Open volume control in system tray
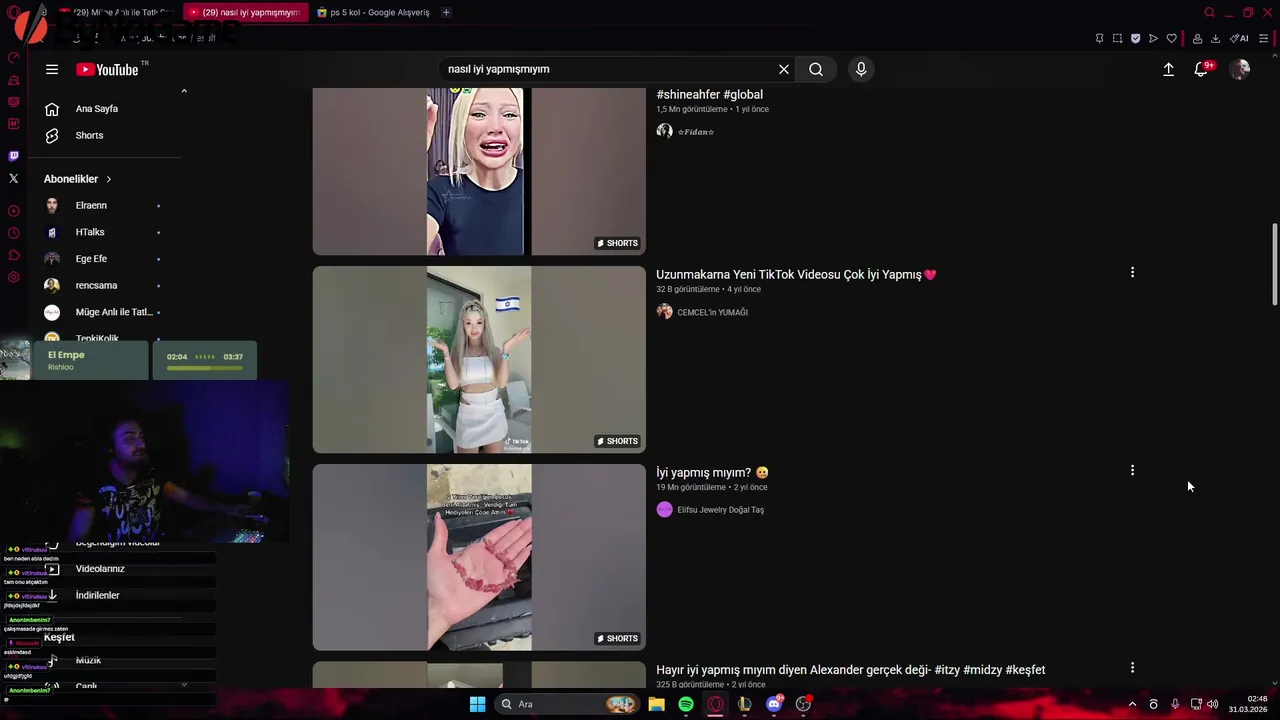 coord(1212,704)
